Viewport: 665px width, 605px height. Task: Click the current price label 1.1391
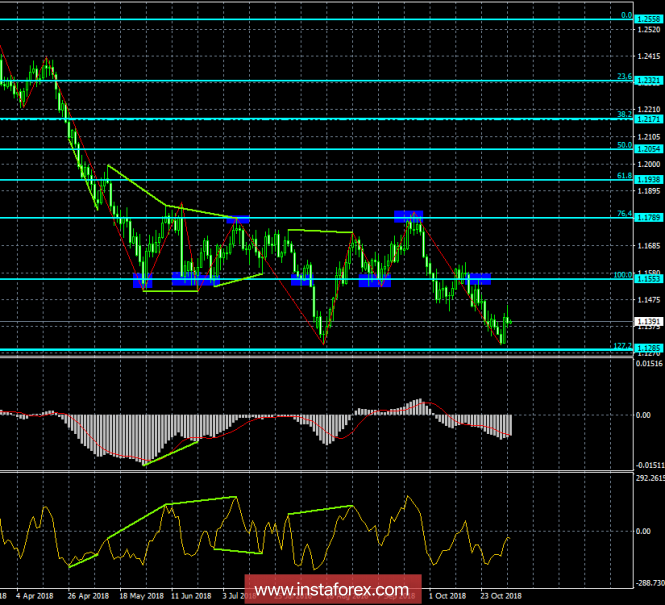(646, 321)
